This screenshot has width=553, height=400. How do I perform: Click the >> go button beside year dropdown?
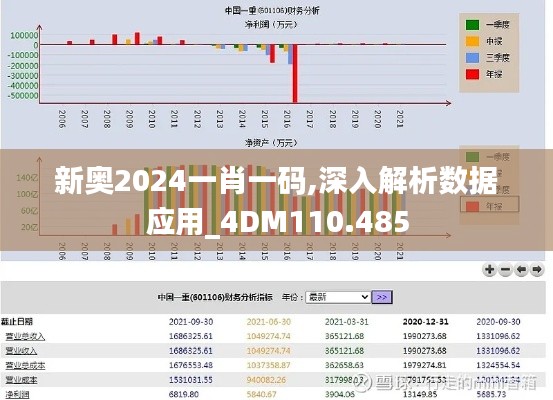pyautogui.click(x=382, y=297)
